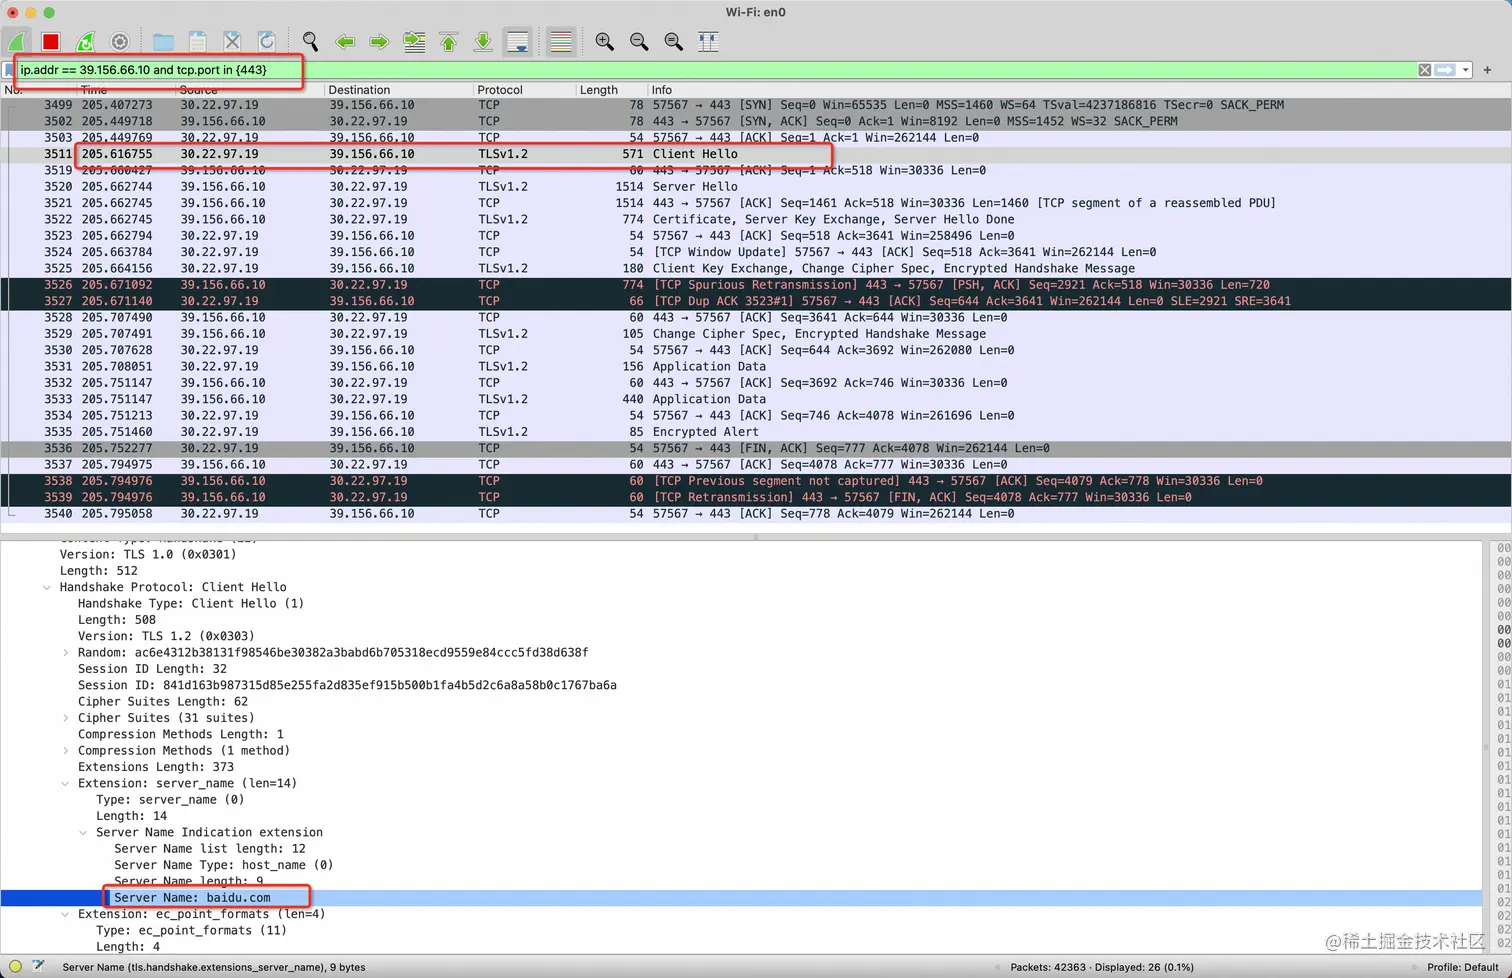Image resolution: width=1512 pixels, height=978 pixels.
Task: Select packet 3529 Change Cipher Spec row
Action: click(x=755, y=334)
